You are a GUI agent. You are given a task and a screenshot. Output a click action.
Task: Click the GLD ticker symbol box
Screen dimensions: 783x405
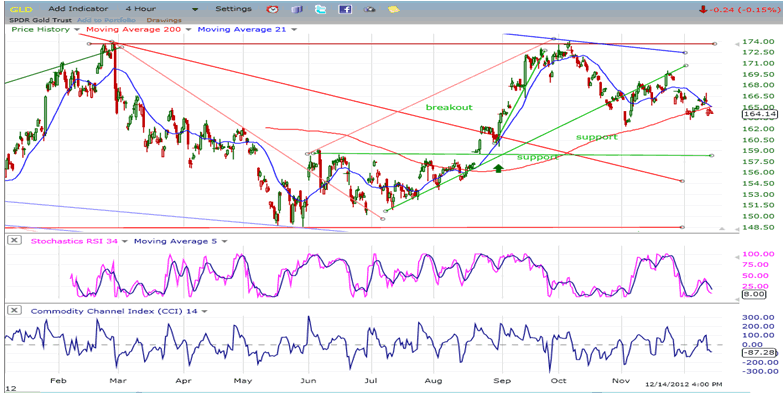click(20, 8)
